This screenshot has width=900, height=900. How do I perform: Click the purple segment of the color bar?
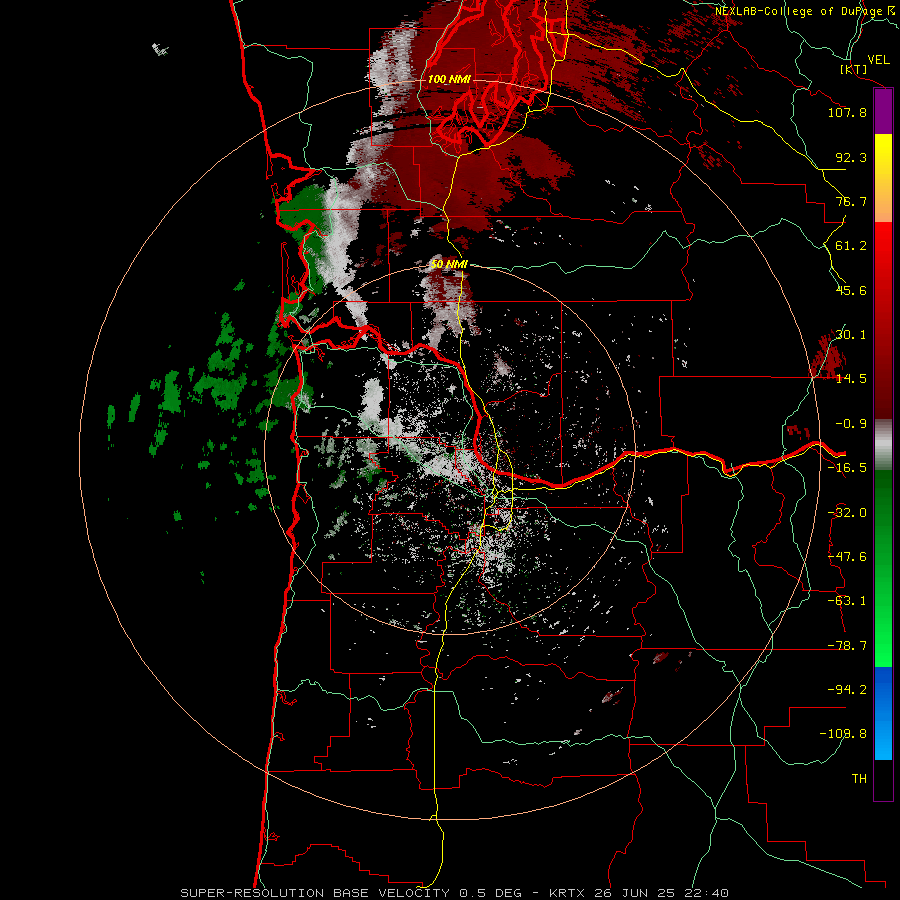pyautogui.click(x=883, y=112)
